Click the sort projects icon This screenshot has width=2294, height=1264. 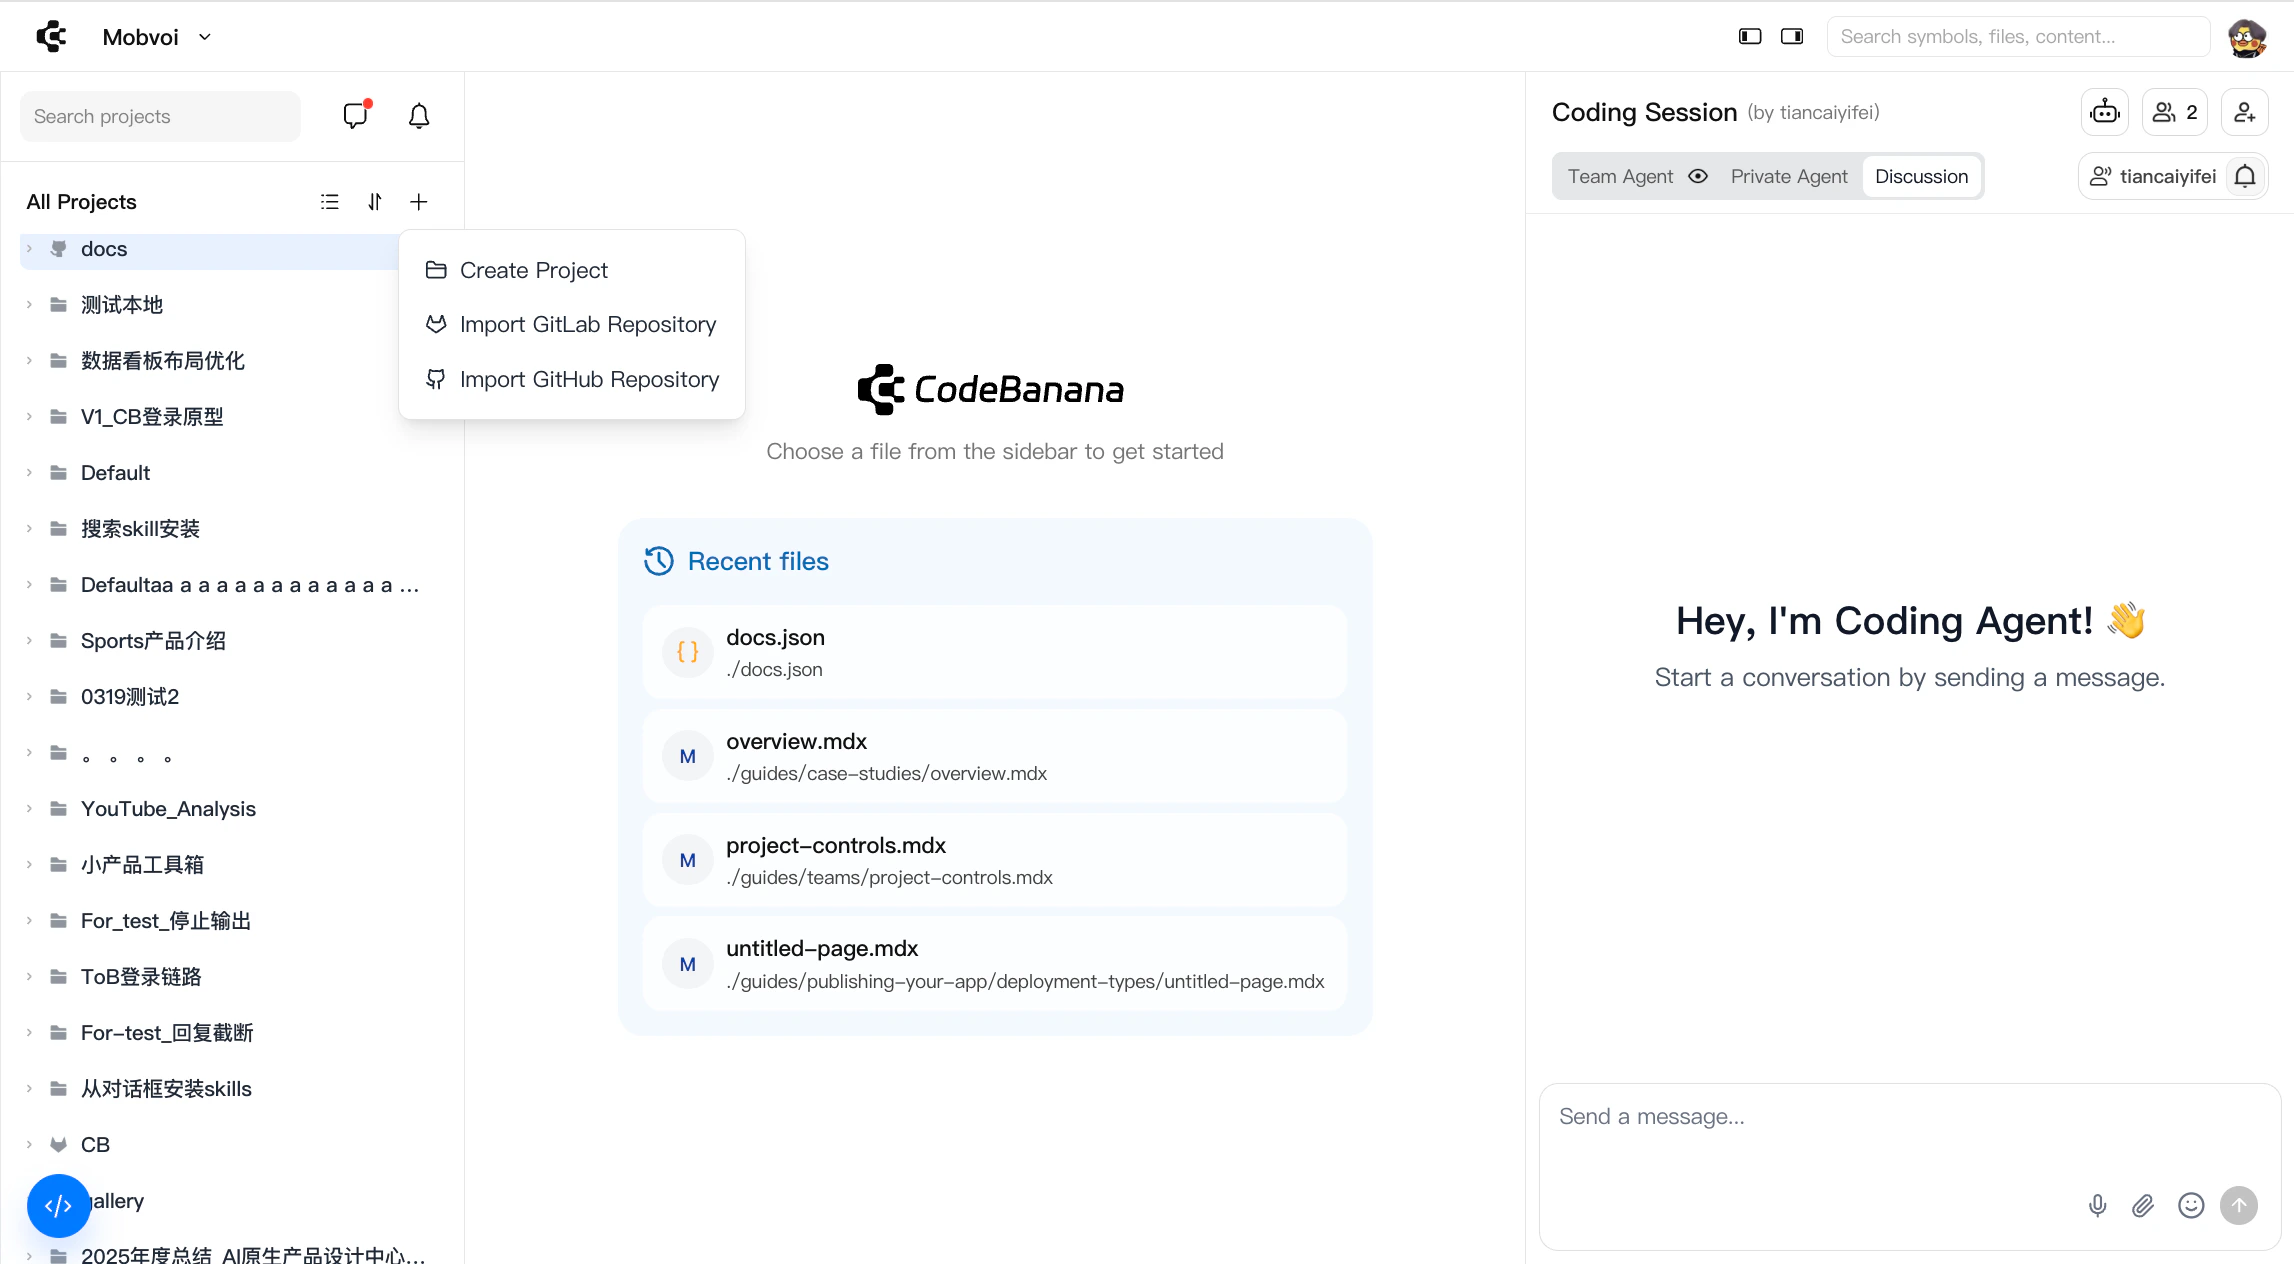[375, 202]
